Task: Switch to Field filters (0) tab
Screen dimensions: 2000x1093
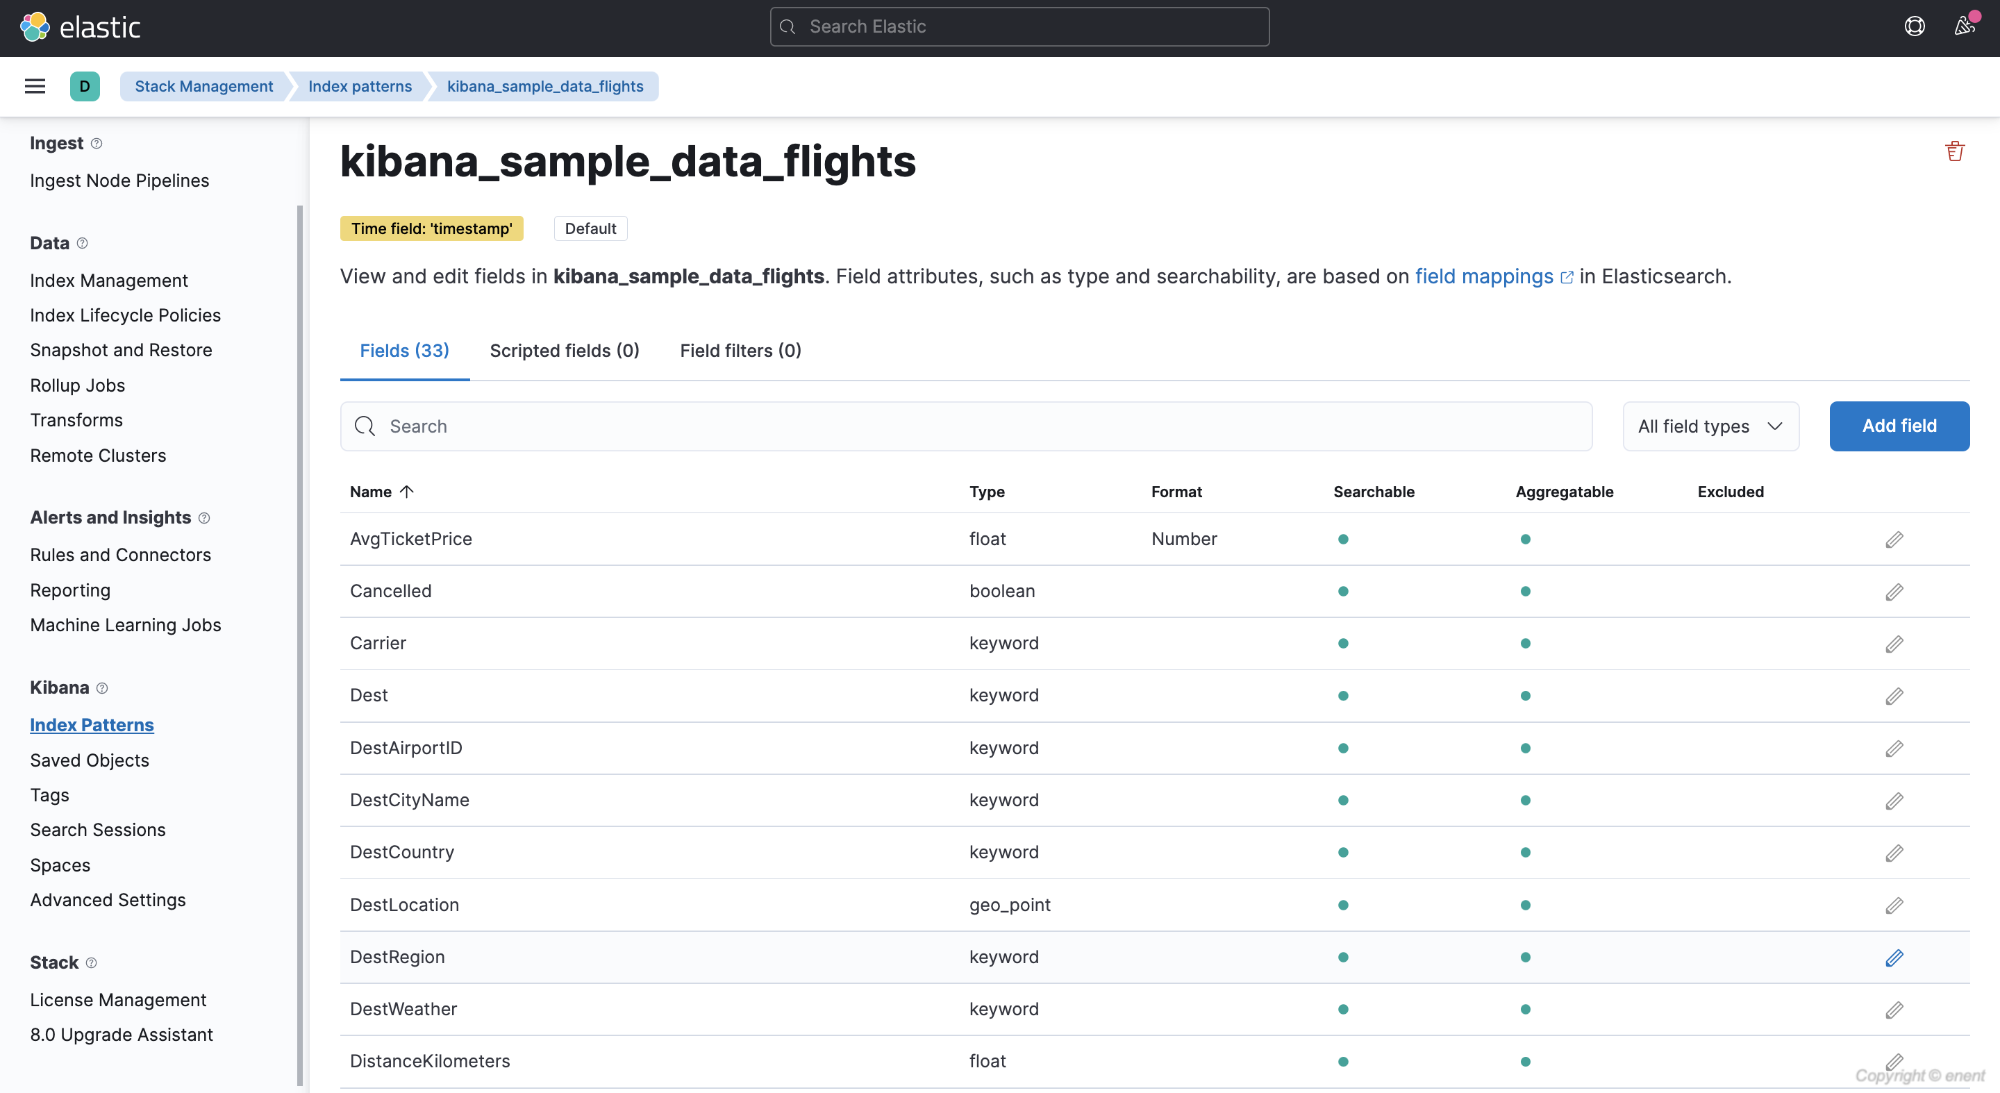Action: click(740, 351)
